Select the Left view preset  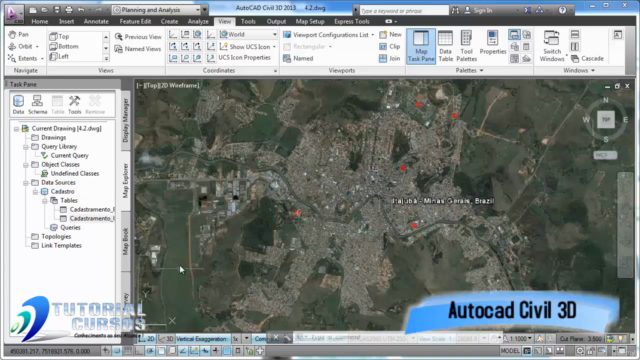[60, 57]
